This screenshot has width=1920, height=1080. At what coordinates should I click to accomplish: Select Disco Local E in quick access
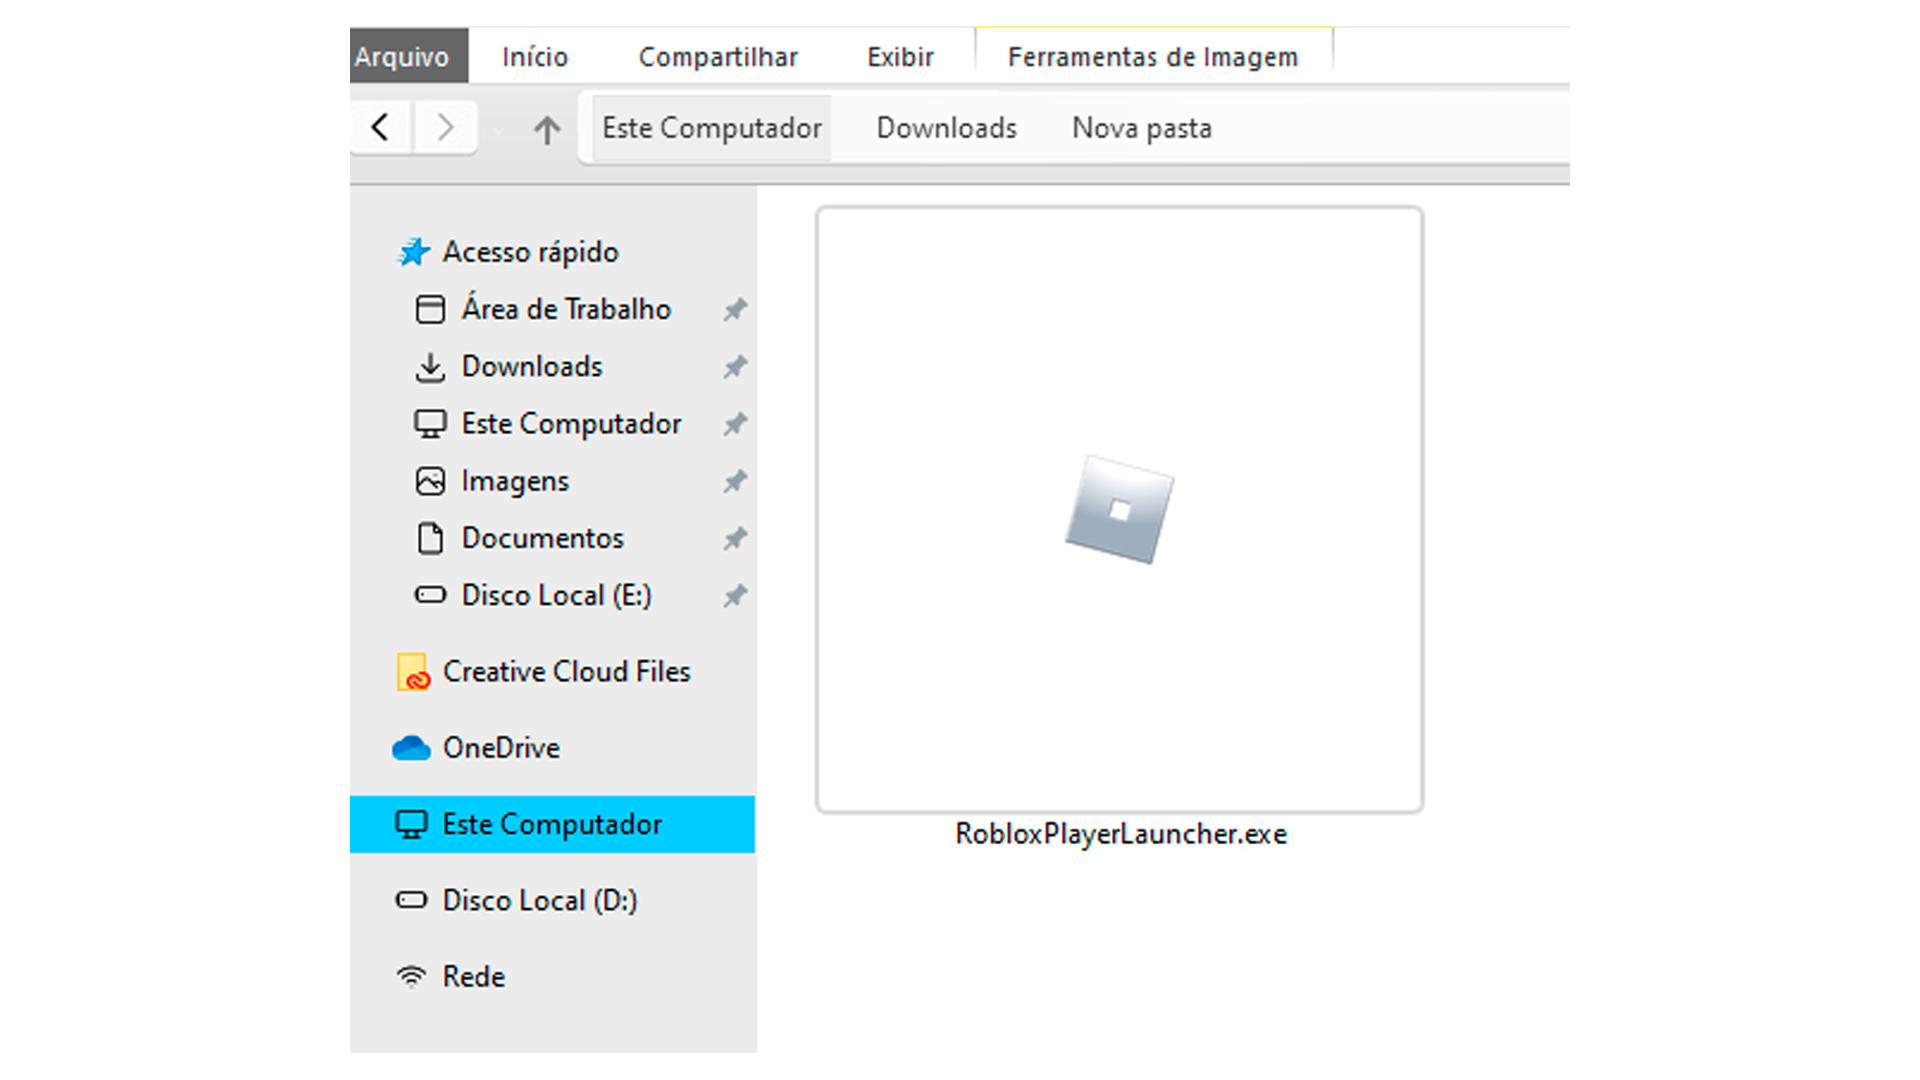554,595
